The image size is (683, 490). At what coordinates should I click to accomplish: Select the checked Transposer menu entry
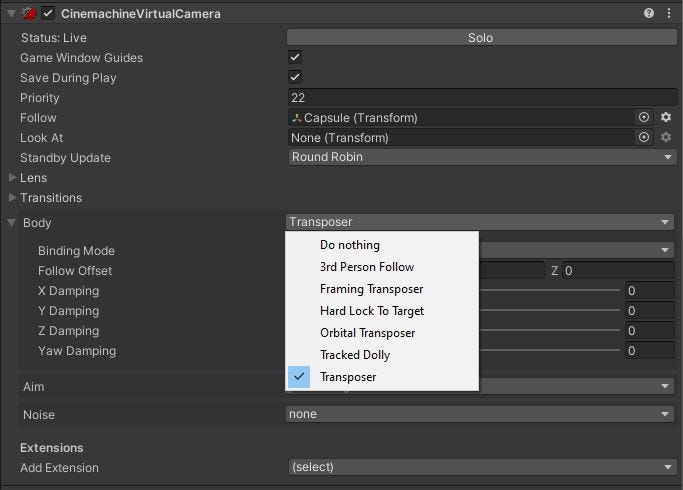pos(382,377)
